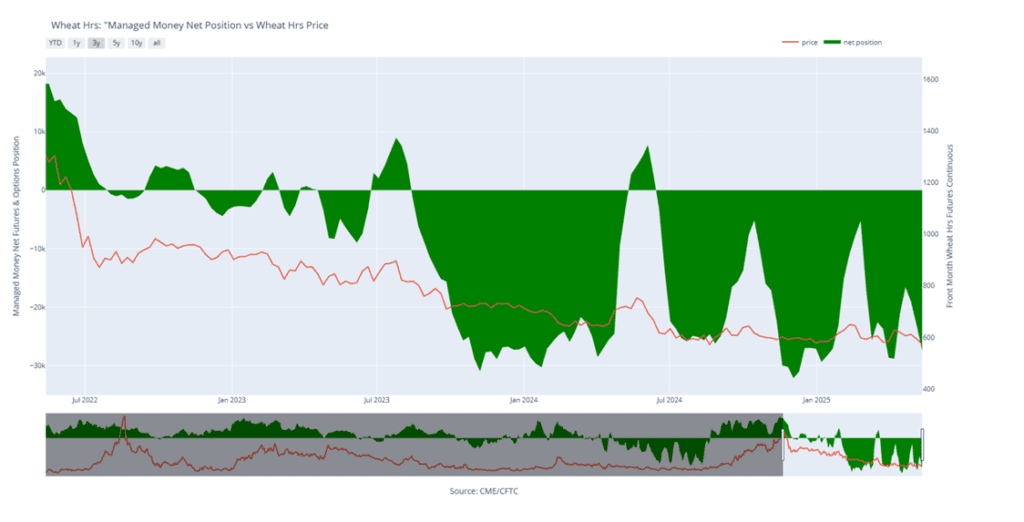Click the Front Month right axis title
1024x522 pixels.
pos(950,226)
